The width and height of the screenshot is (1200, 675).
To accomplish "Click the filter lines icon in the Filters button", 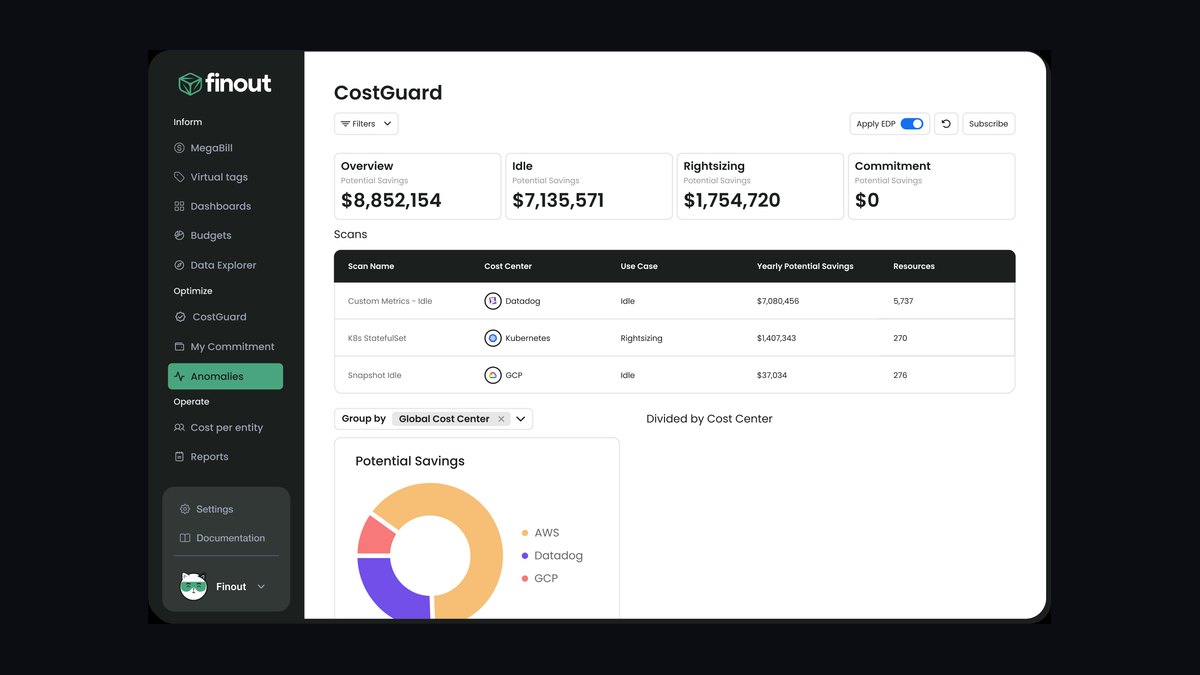I will pos(345,124).
